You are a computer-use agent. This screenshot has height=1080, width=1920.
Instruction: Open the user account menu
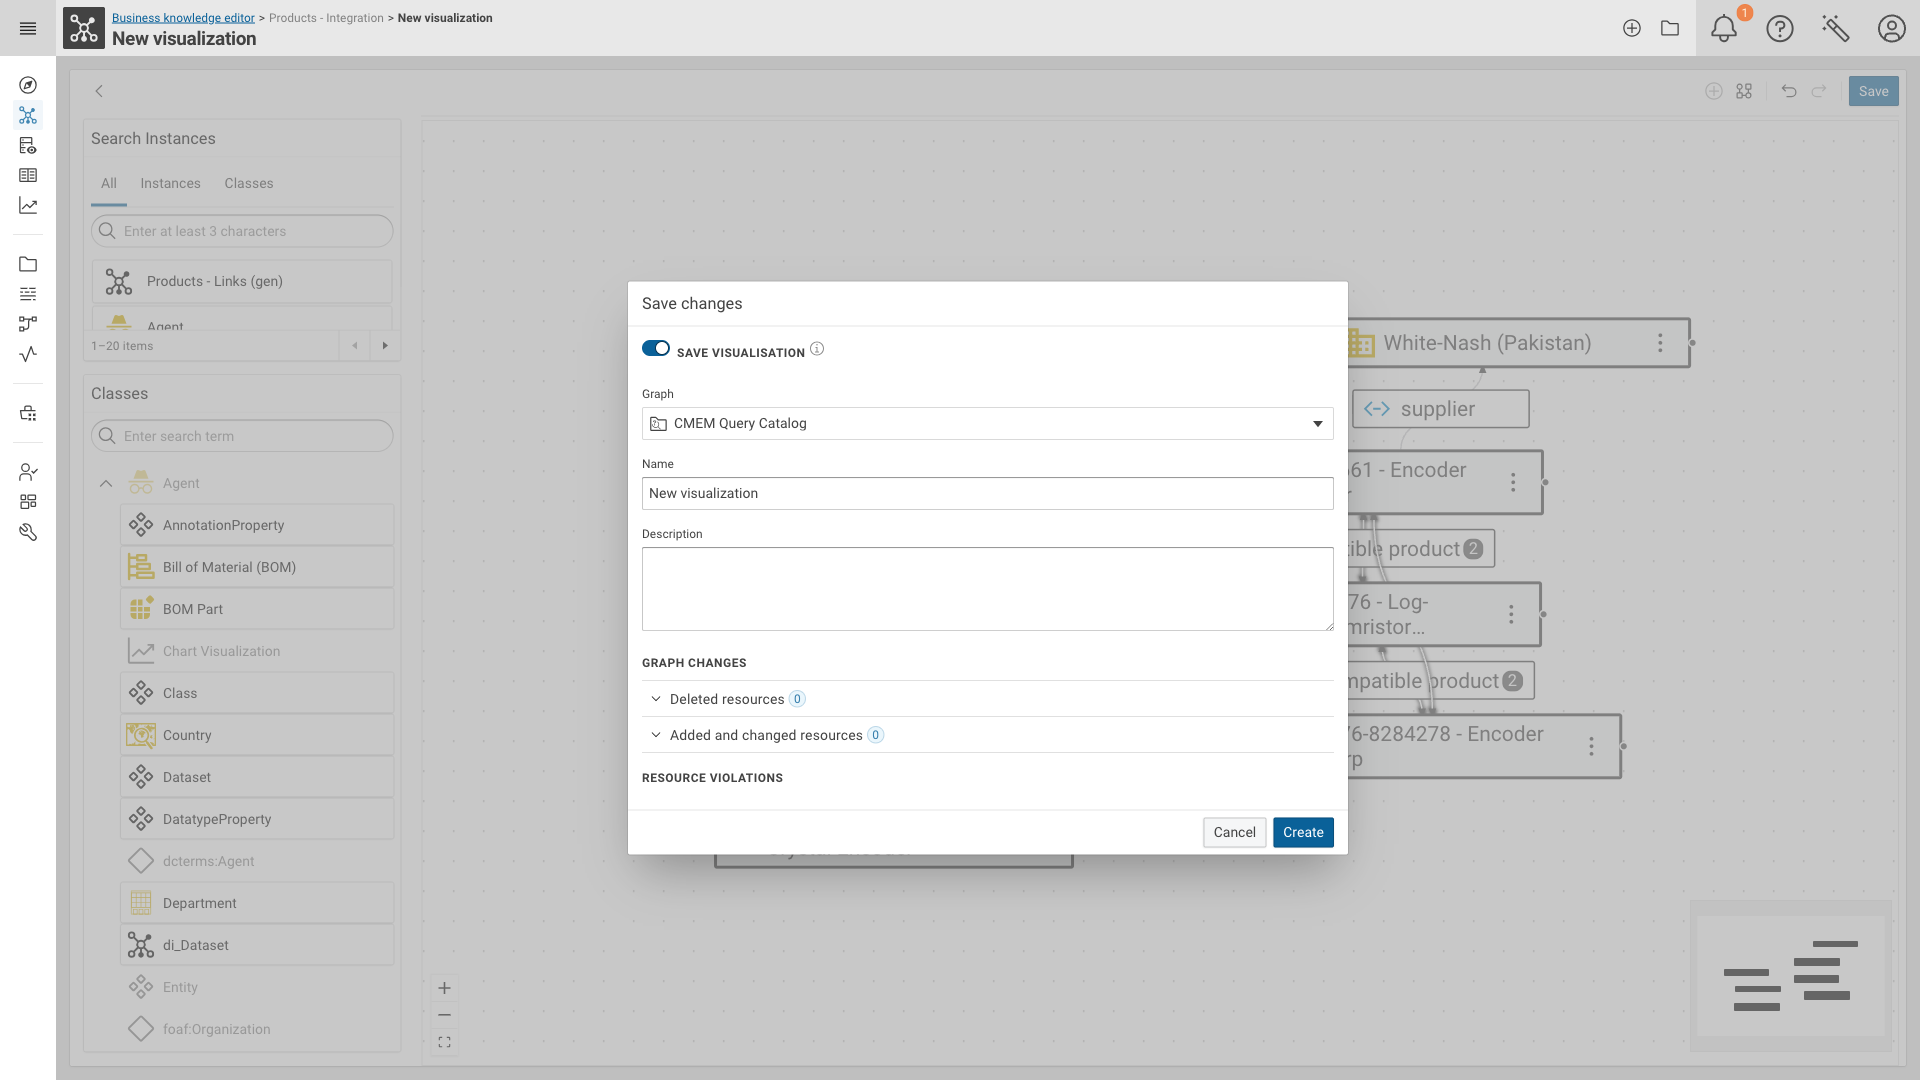pos(1892,29)
